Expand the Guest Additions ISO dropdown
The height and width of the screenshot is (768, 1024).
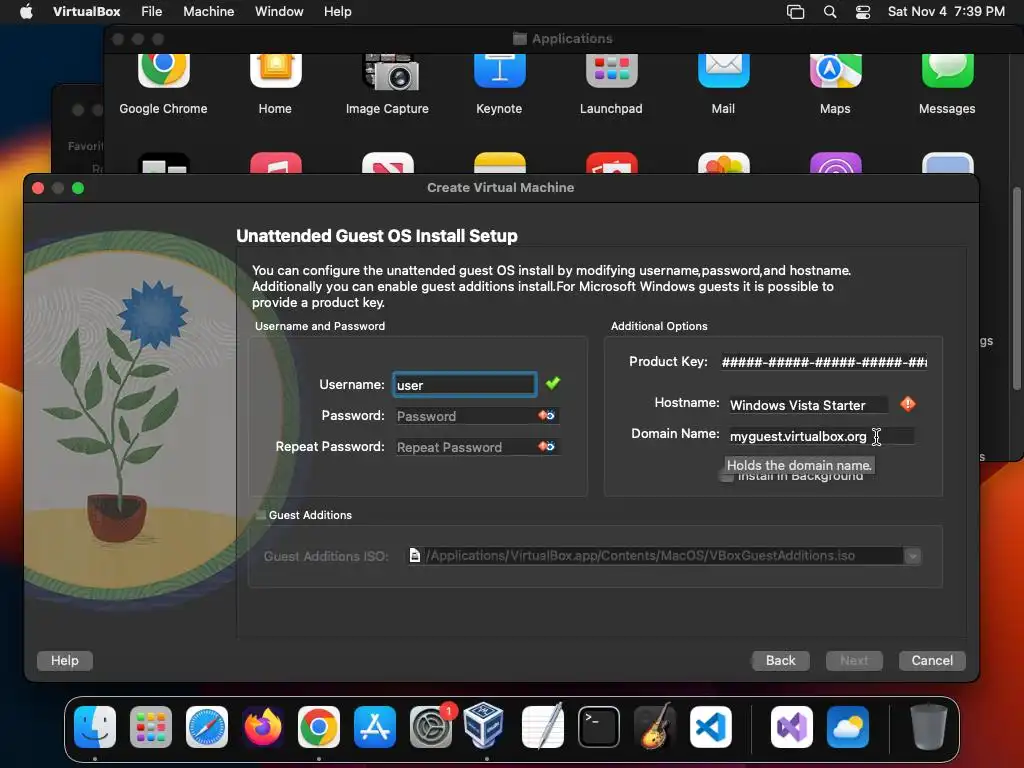[x=912, y=556]
